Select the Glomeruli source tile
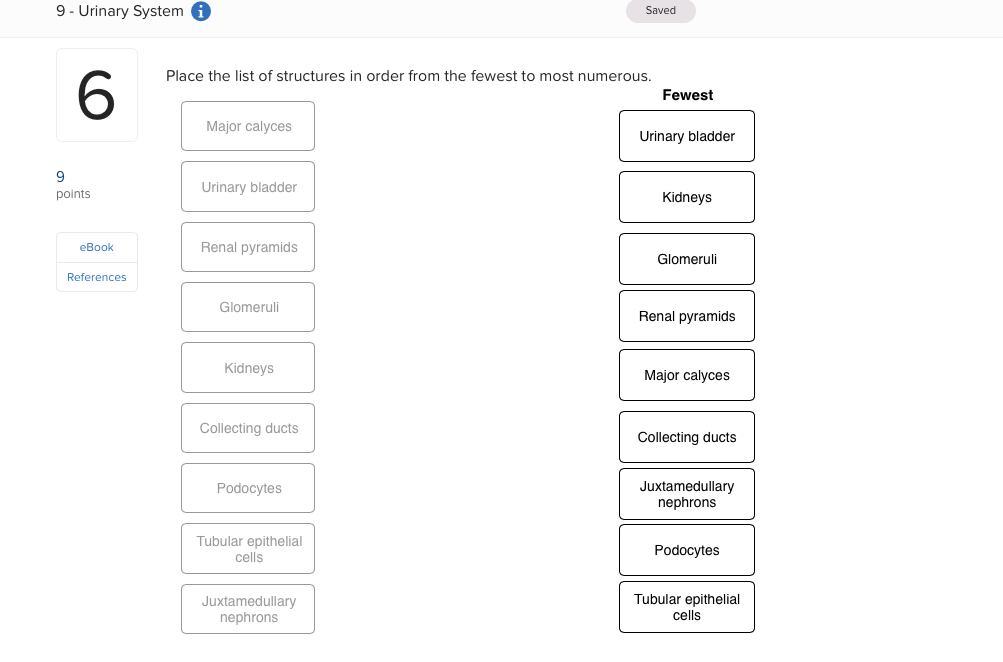 247,307
